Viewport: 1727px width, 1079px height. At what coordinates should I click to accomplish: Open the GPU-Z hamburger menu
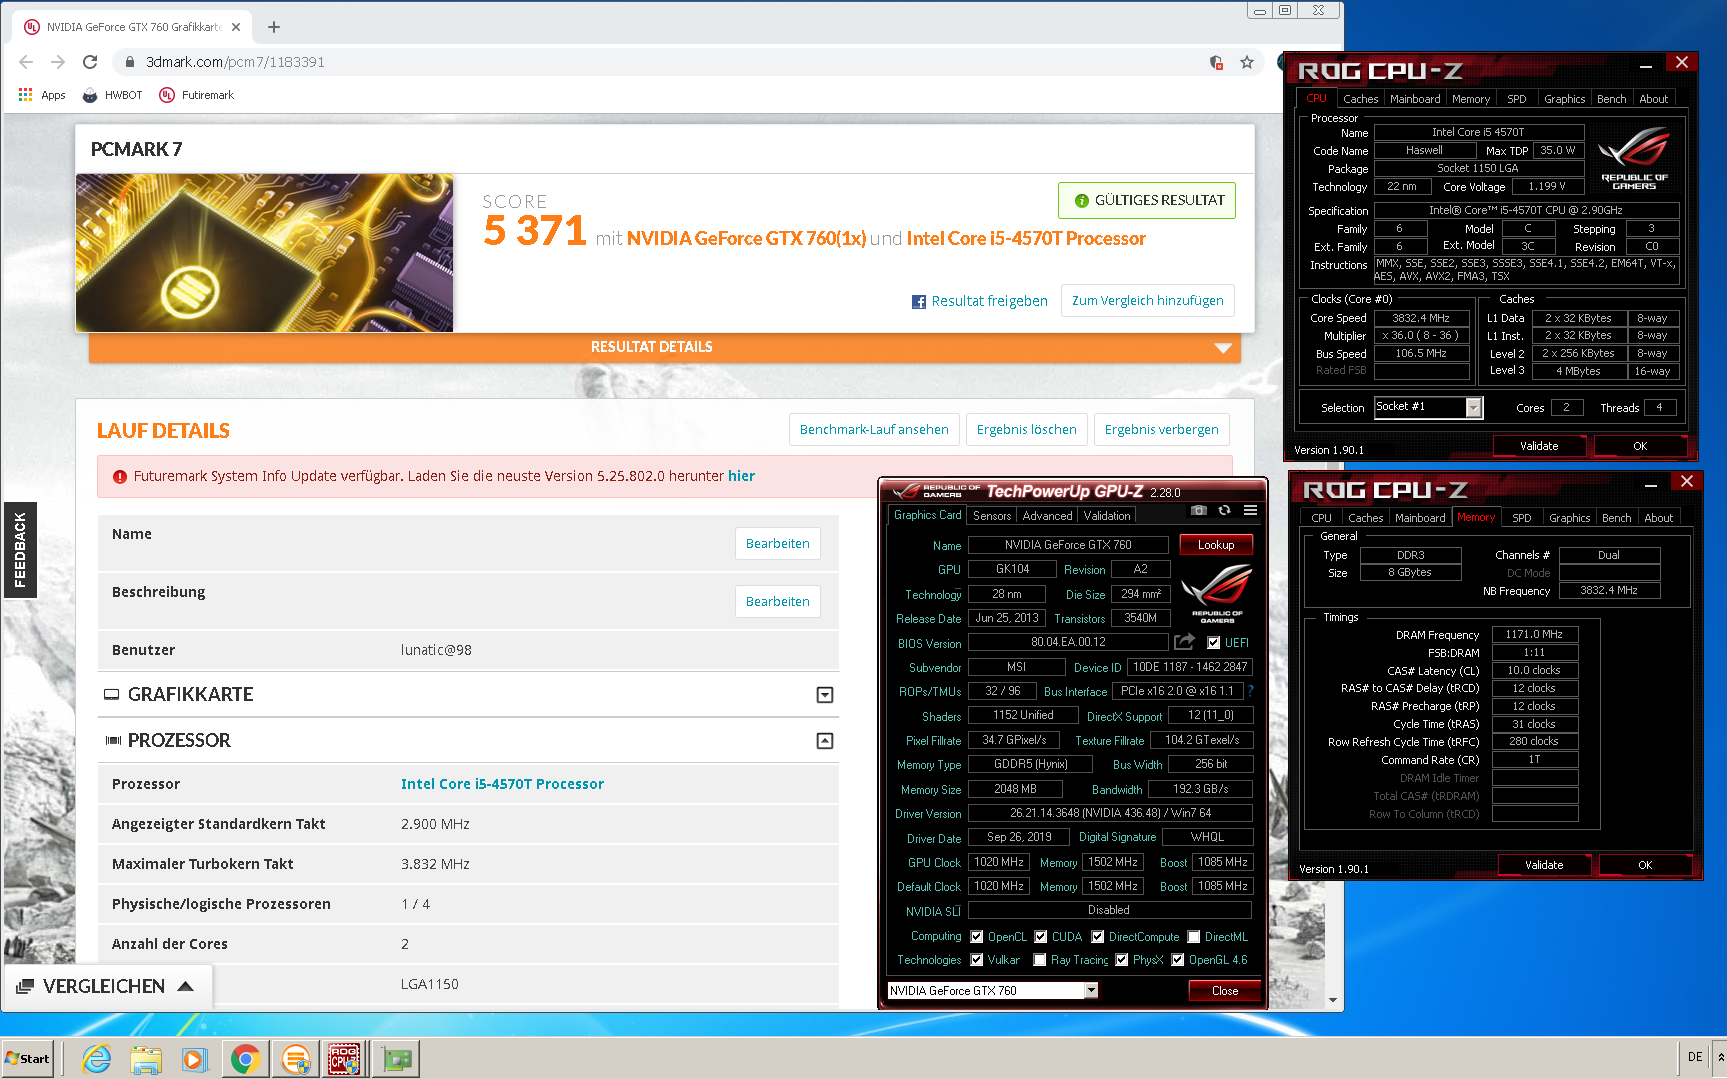(1250, 511)
